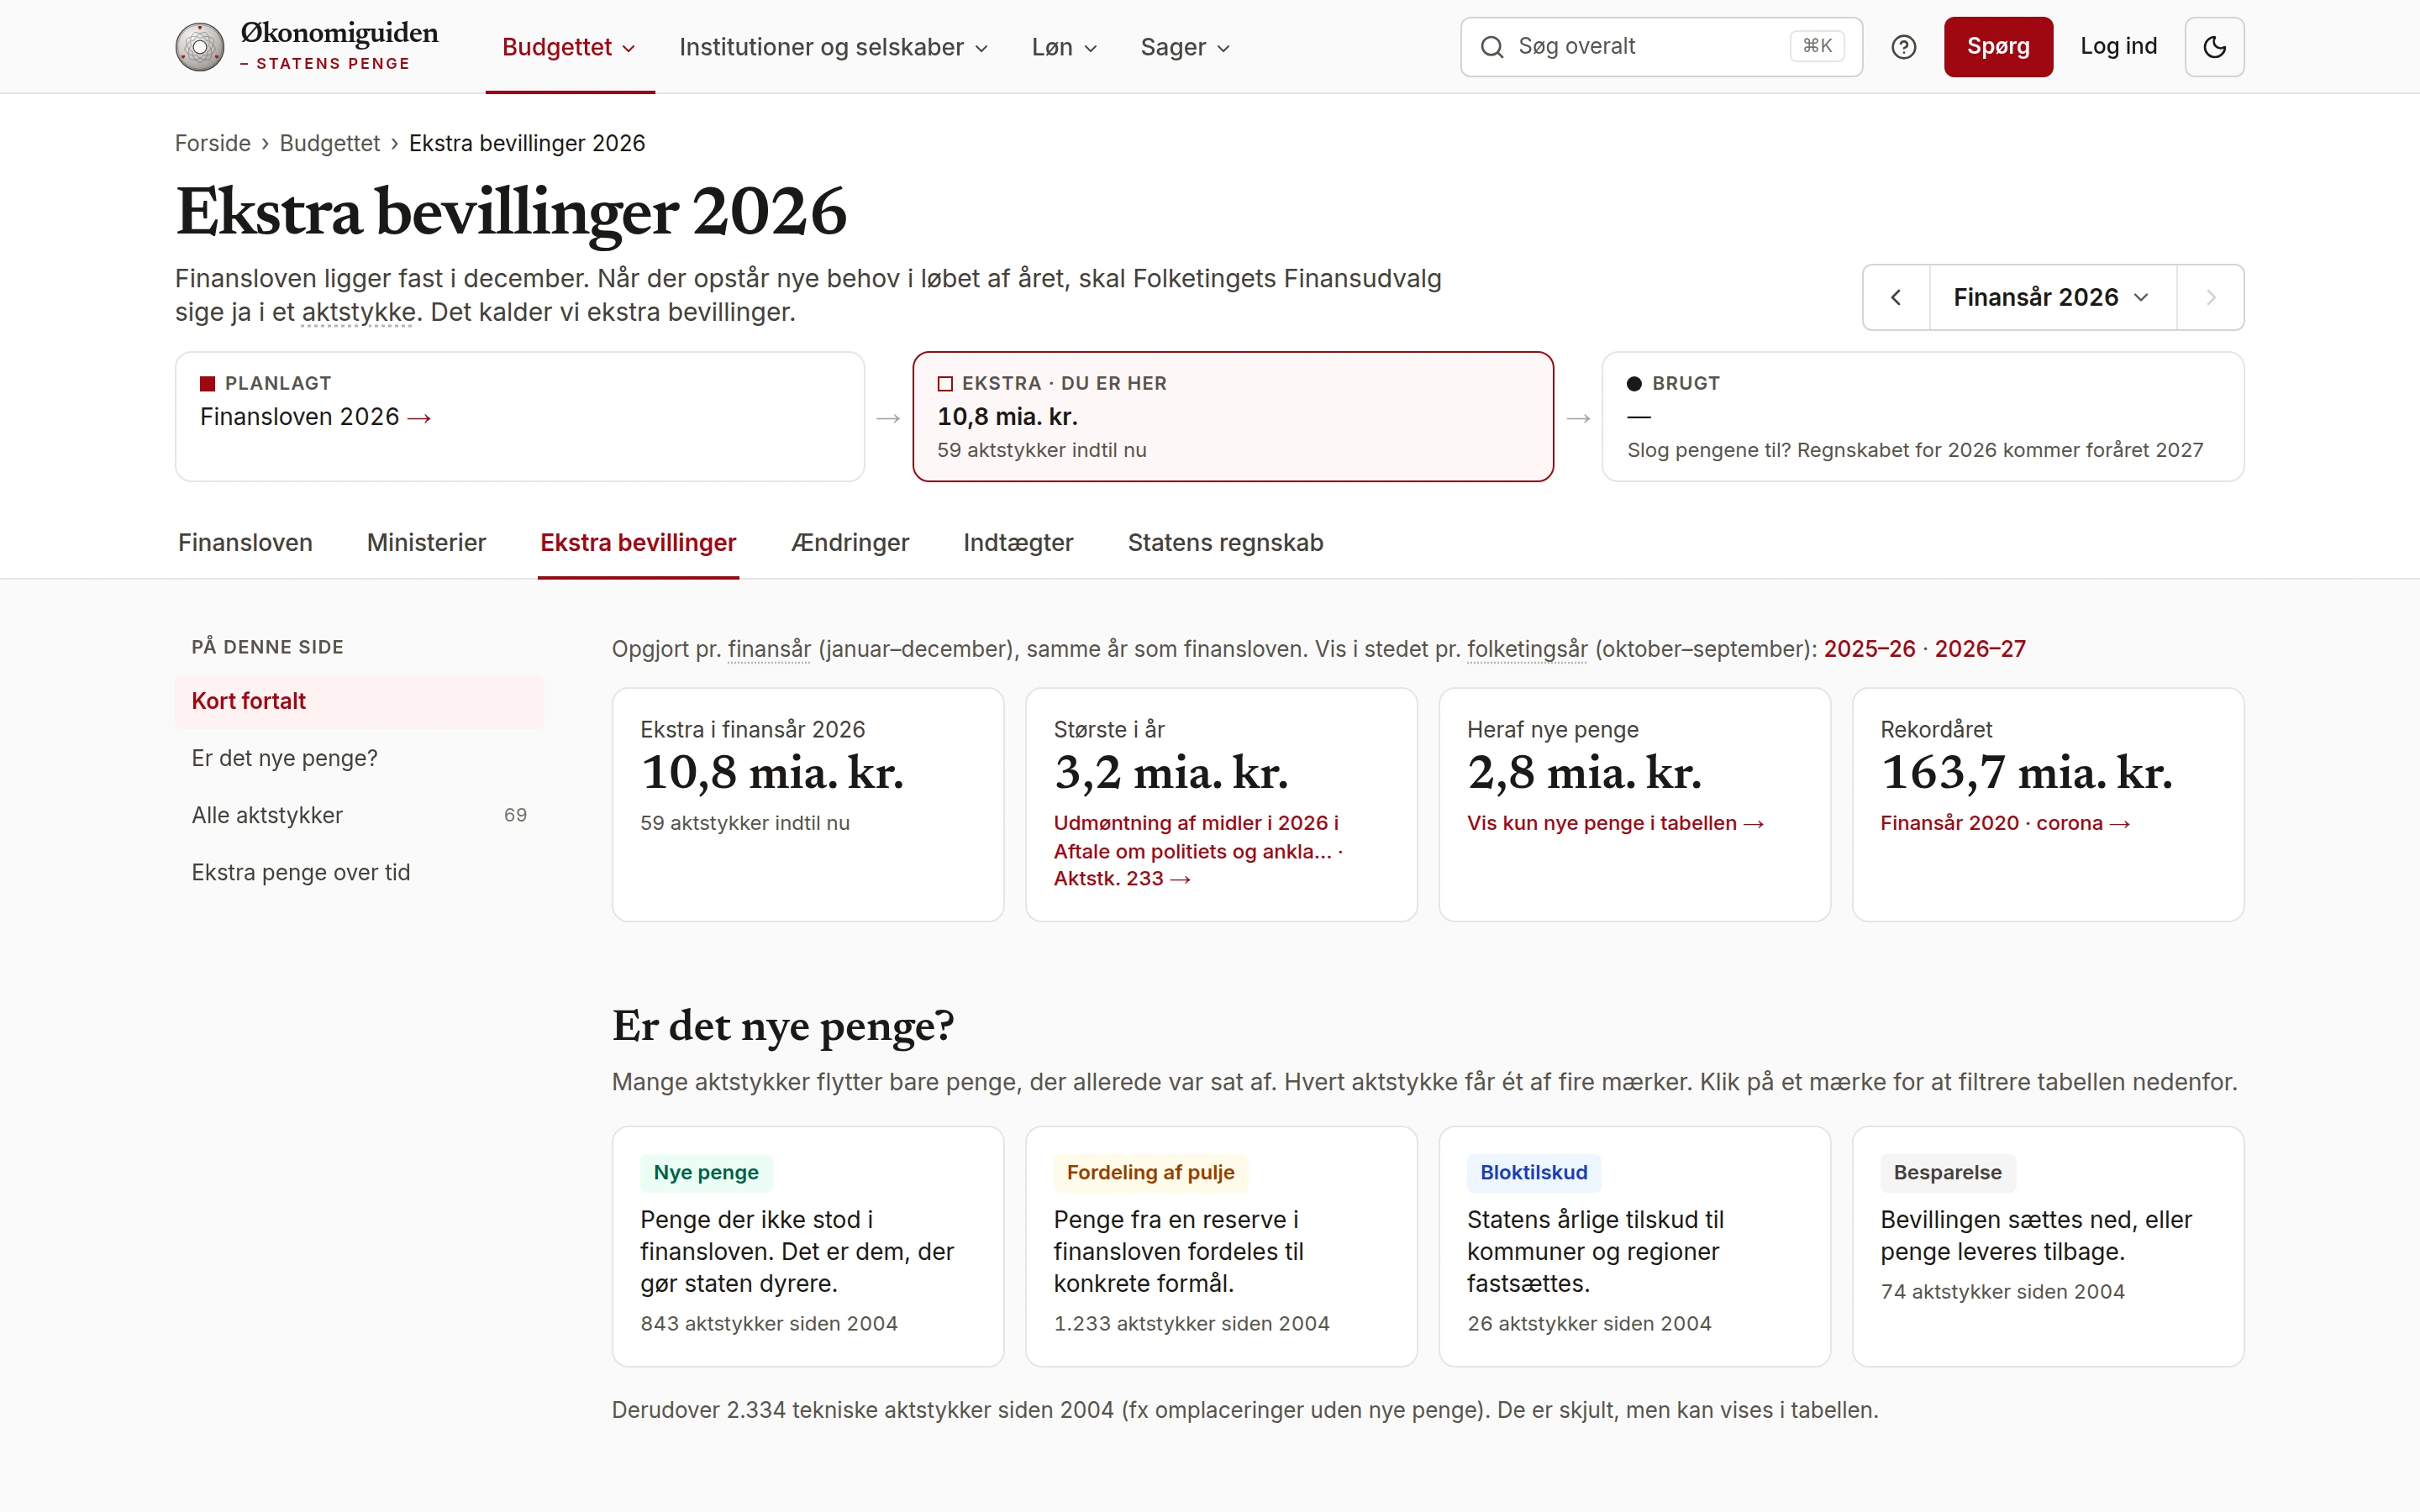Screen dimensions: 2420x1512
Task: Click the 3,2 mia. kr. largest value
Action: point(1171,773)
